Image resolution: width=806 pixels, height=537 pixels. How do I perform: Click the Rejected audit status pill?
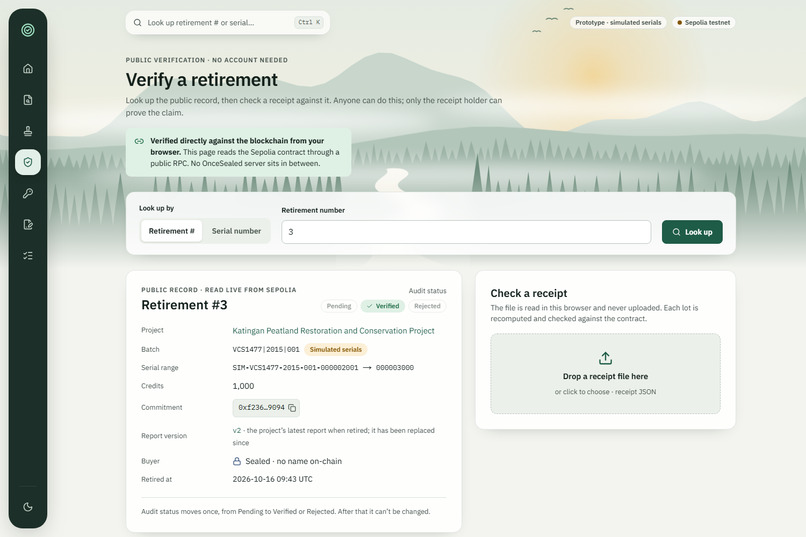[x=427, y=306]
